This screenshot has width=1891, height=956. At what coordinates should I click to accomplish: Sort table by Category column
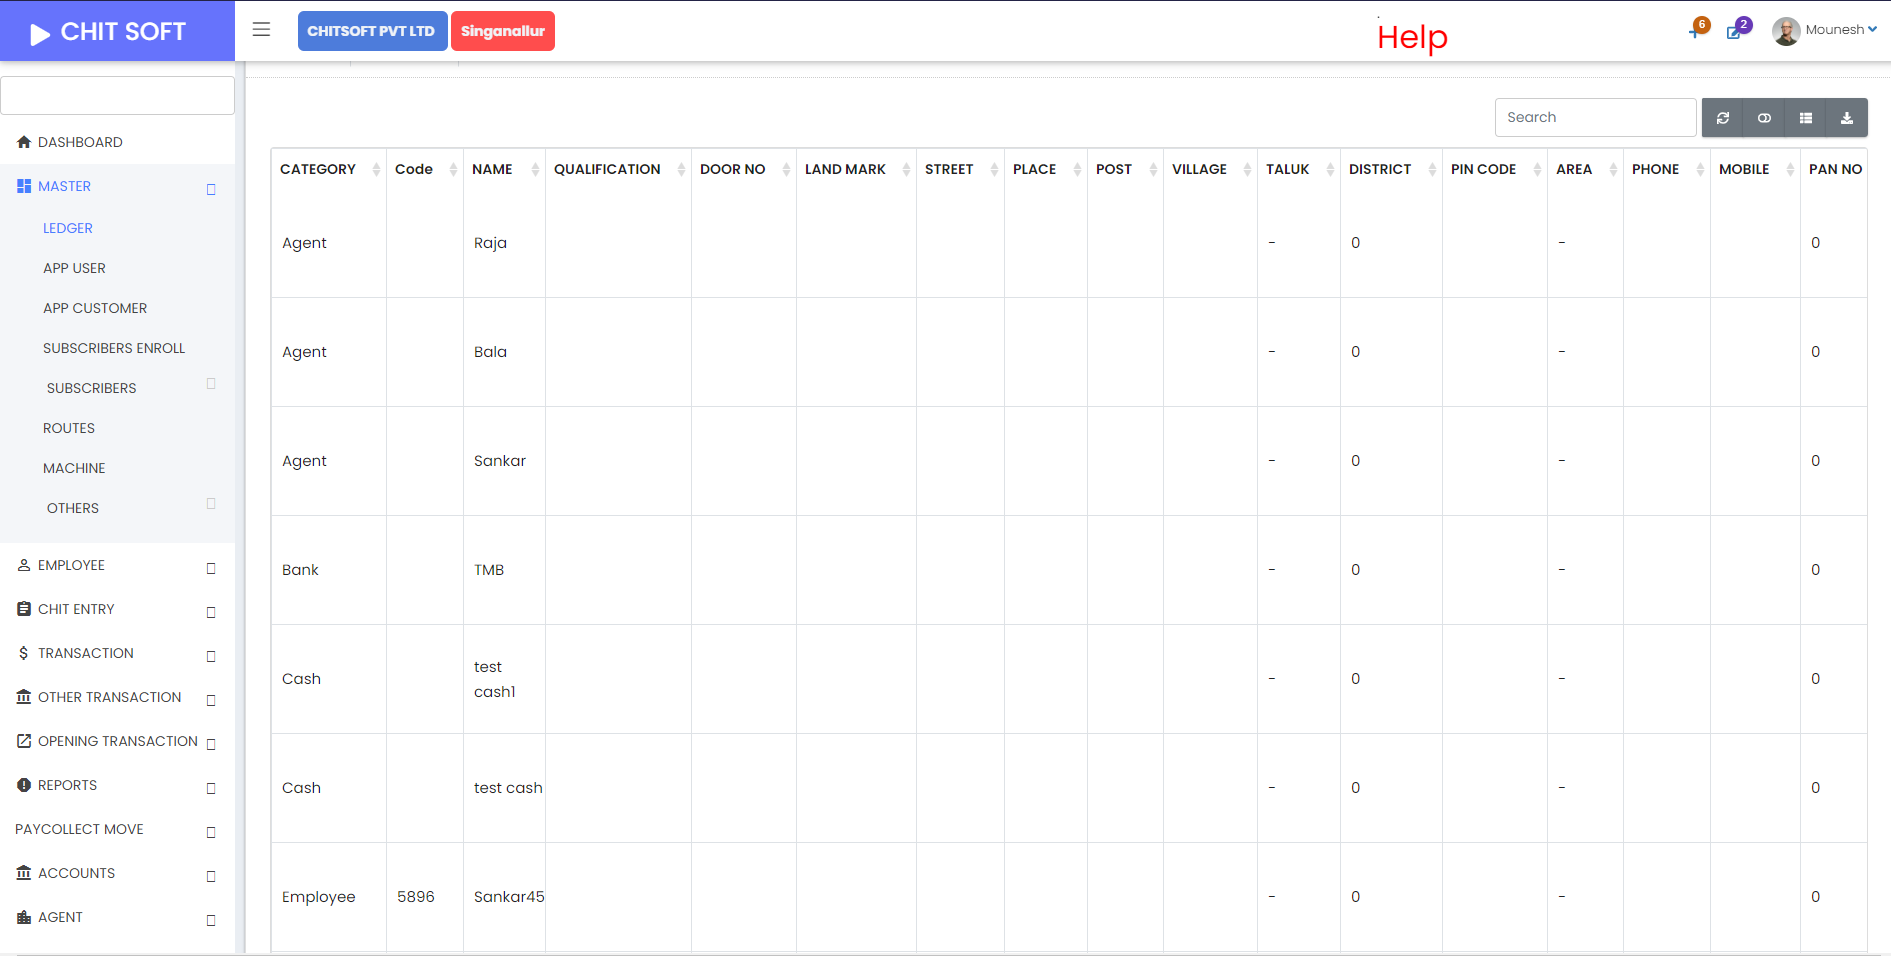point(318,169)
